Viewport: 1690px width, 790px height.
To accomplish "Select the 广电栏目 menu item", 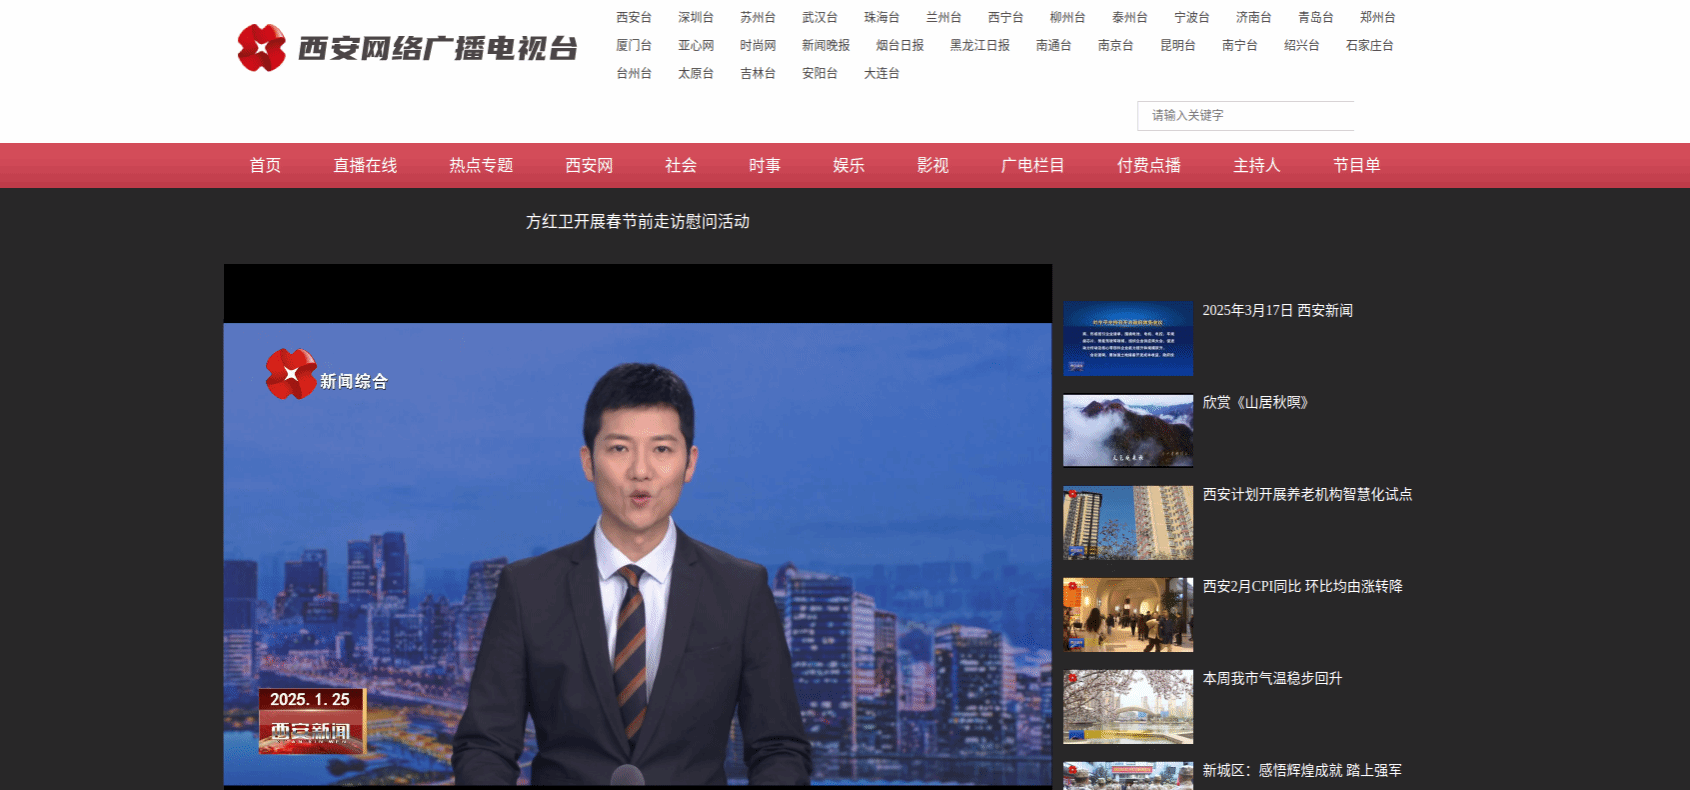I will point(1033,166).
